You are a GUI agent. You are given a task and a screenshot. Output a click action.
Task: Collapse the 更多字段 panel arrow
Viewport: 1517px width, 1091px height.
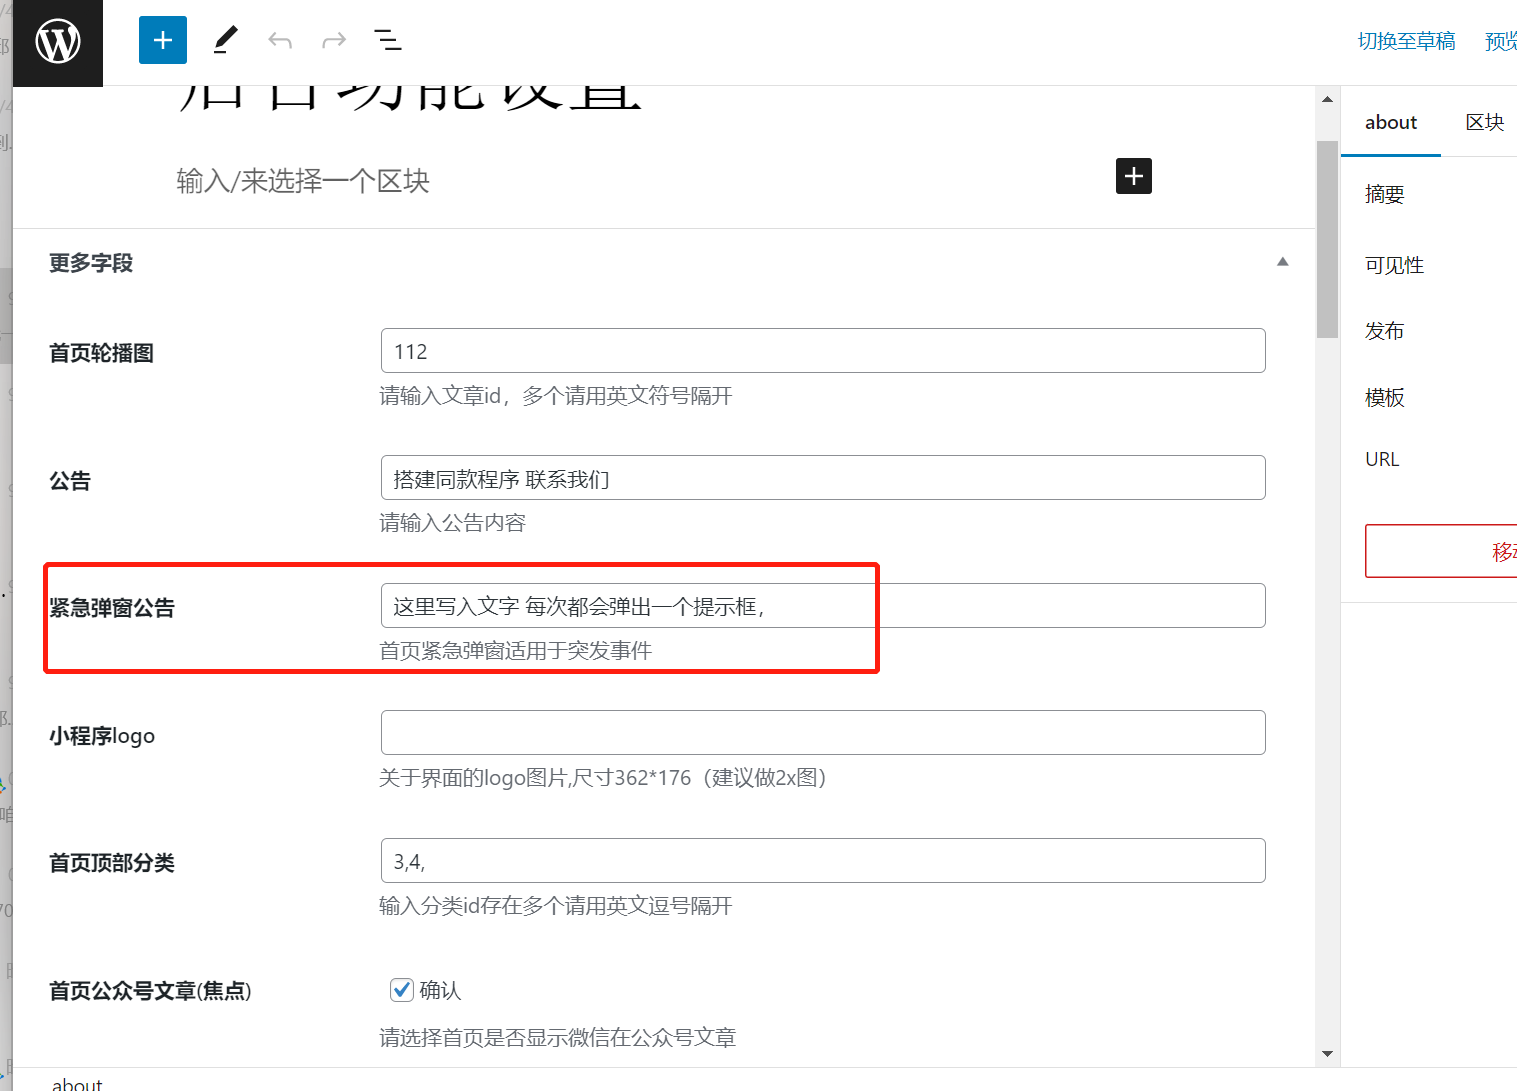click(1282, 262)
